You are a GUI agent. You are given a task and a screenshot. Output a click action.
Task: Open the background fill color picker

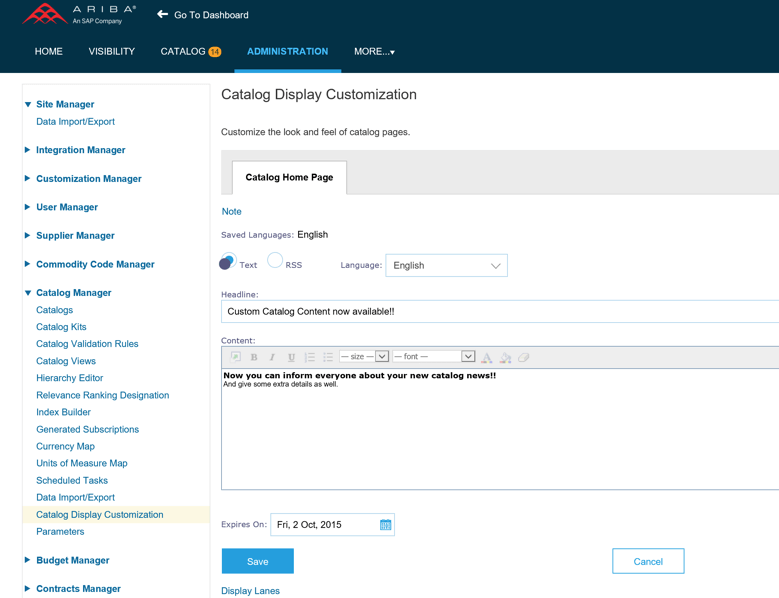[x=505, y=357]
